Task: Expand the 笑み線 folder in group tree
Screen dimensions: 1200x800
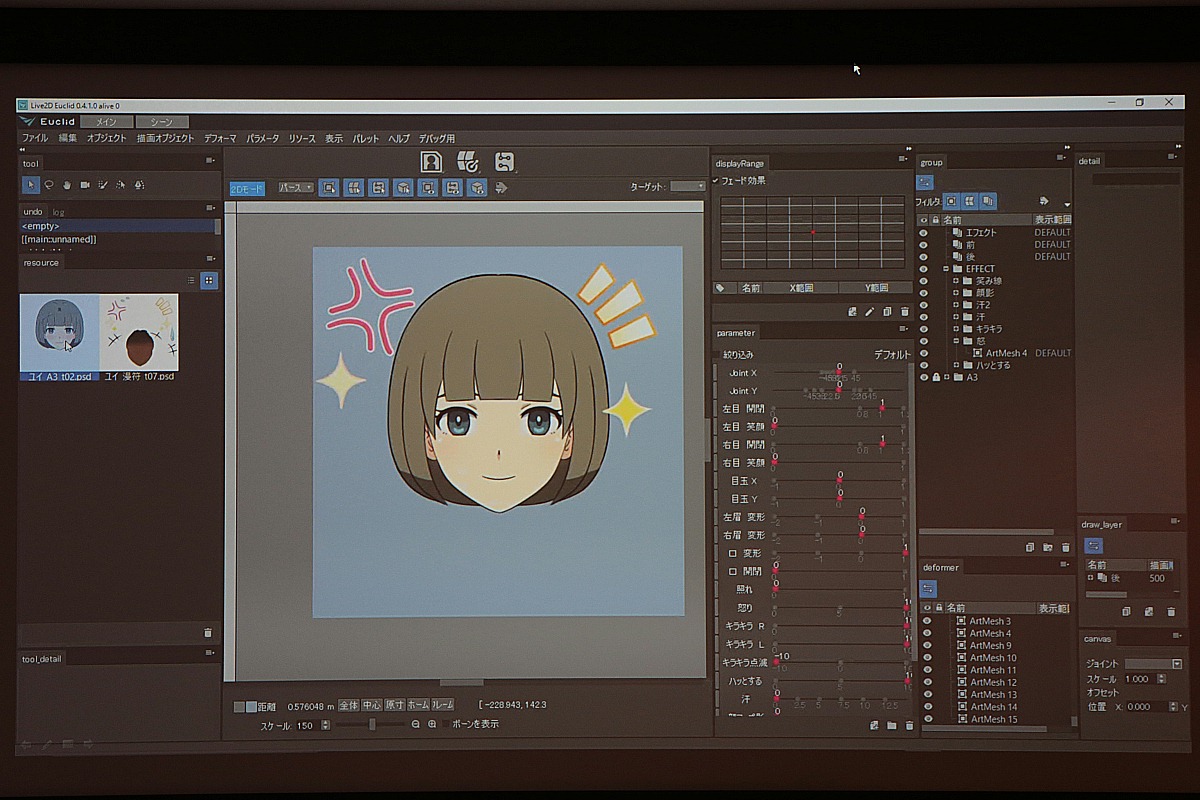Action: tap(956, 281)
